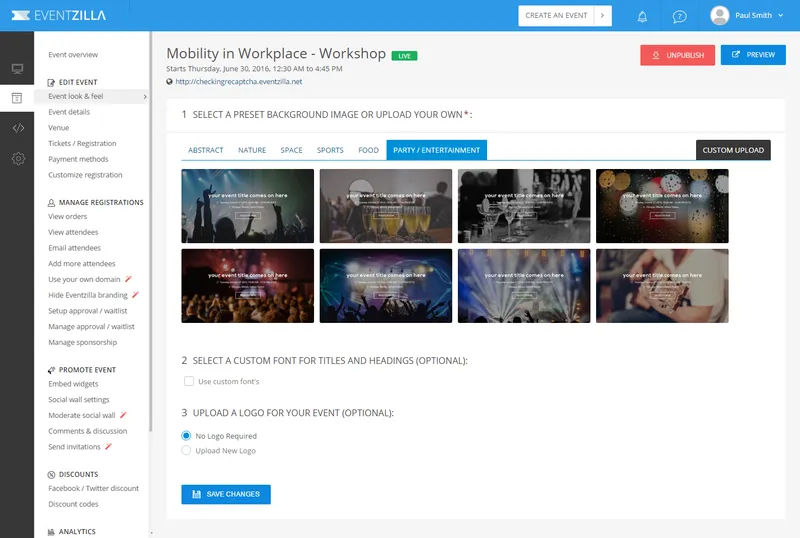Click the Discounts percent icon
The width and height of the screenshot is (800, 538).
(x=51, y=475)
